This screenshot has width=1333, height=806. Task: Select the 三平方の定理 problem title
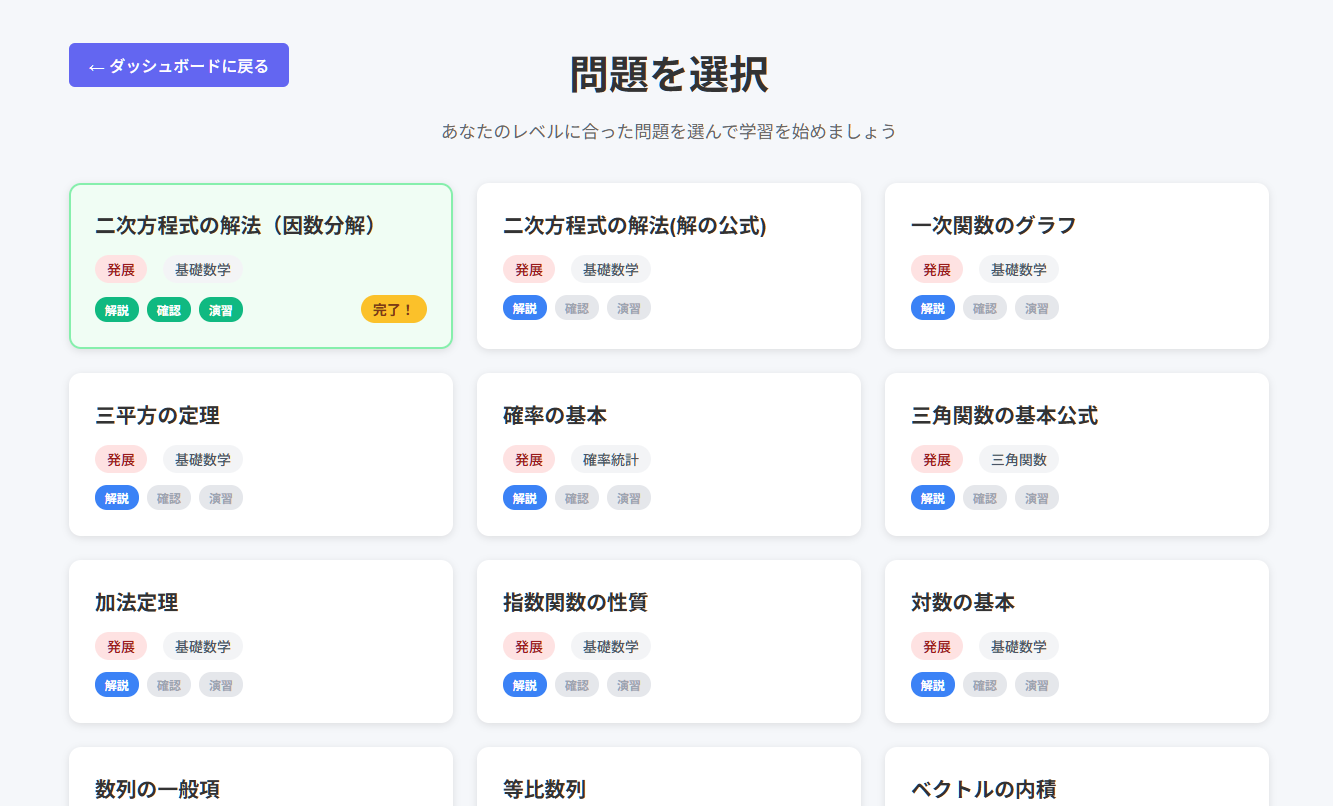(158, 415)
